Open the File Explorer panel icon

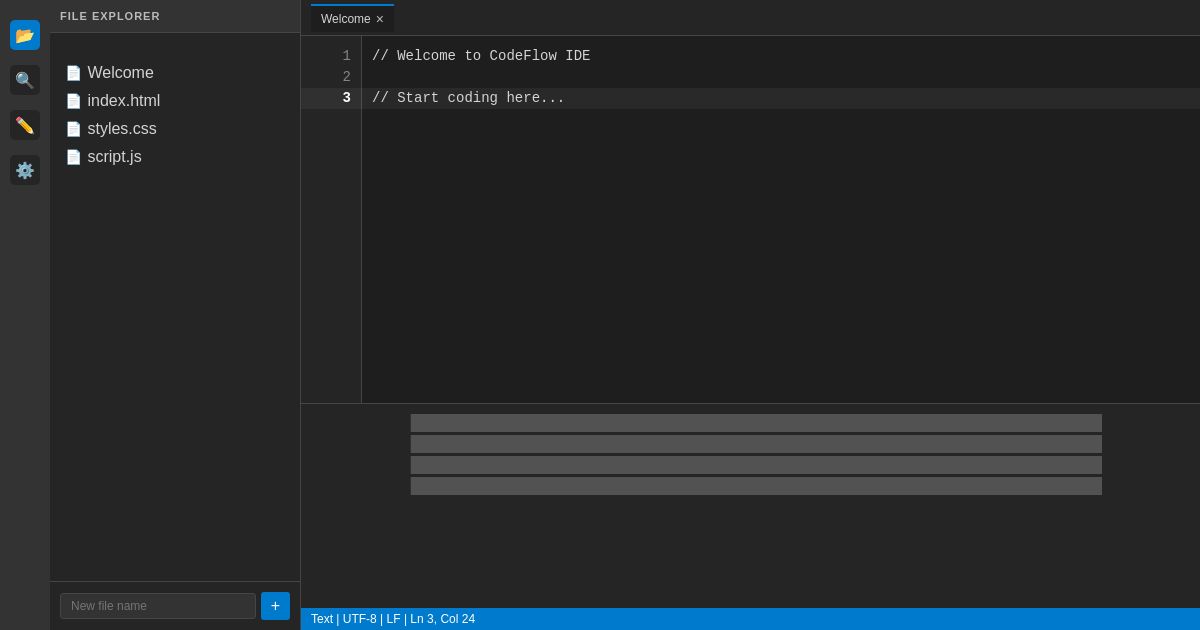(25, 35)
